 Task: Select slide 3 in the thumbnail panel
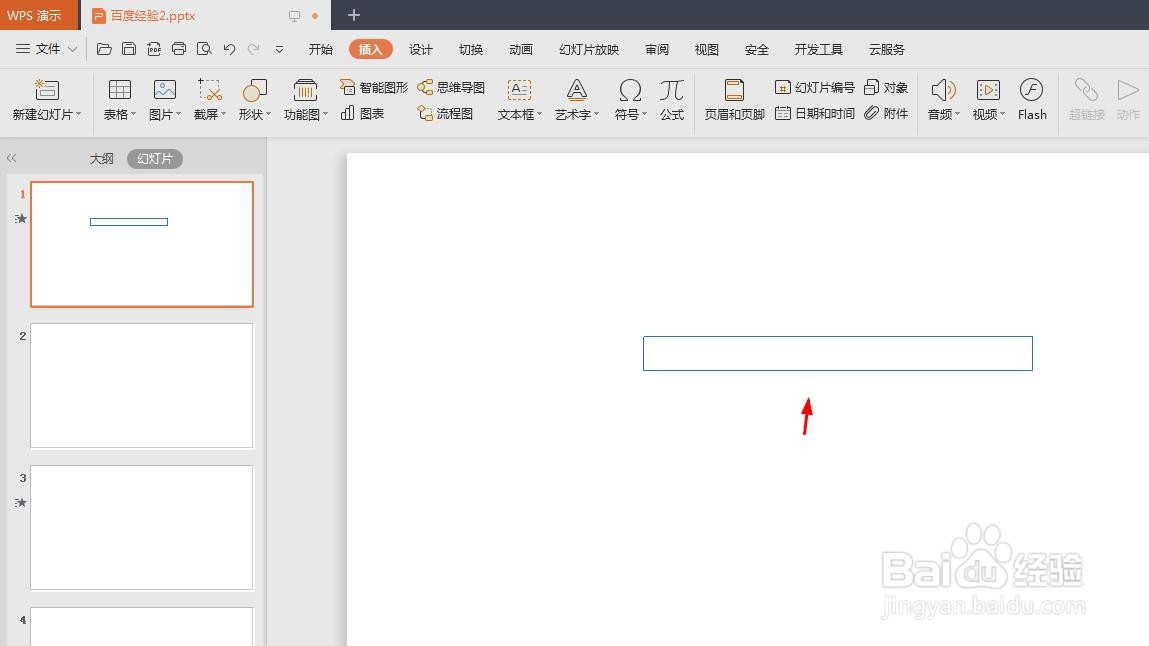(141, 528)
